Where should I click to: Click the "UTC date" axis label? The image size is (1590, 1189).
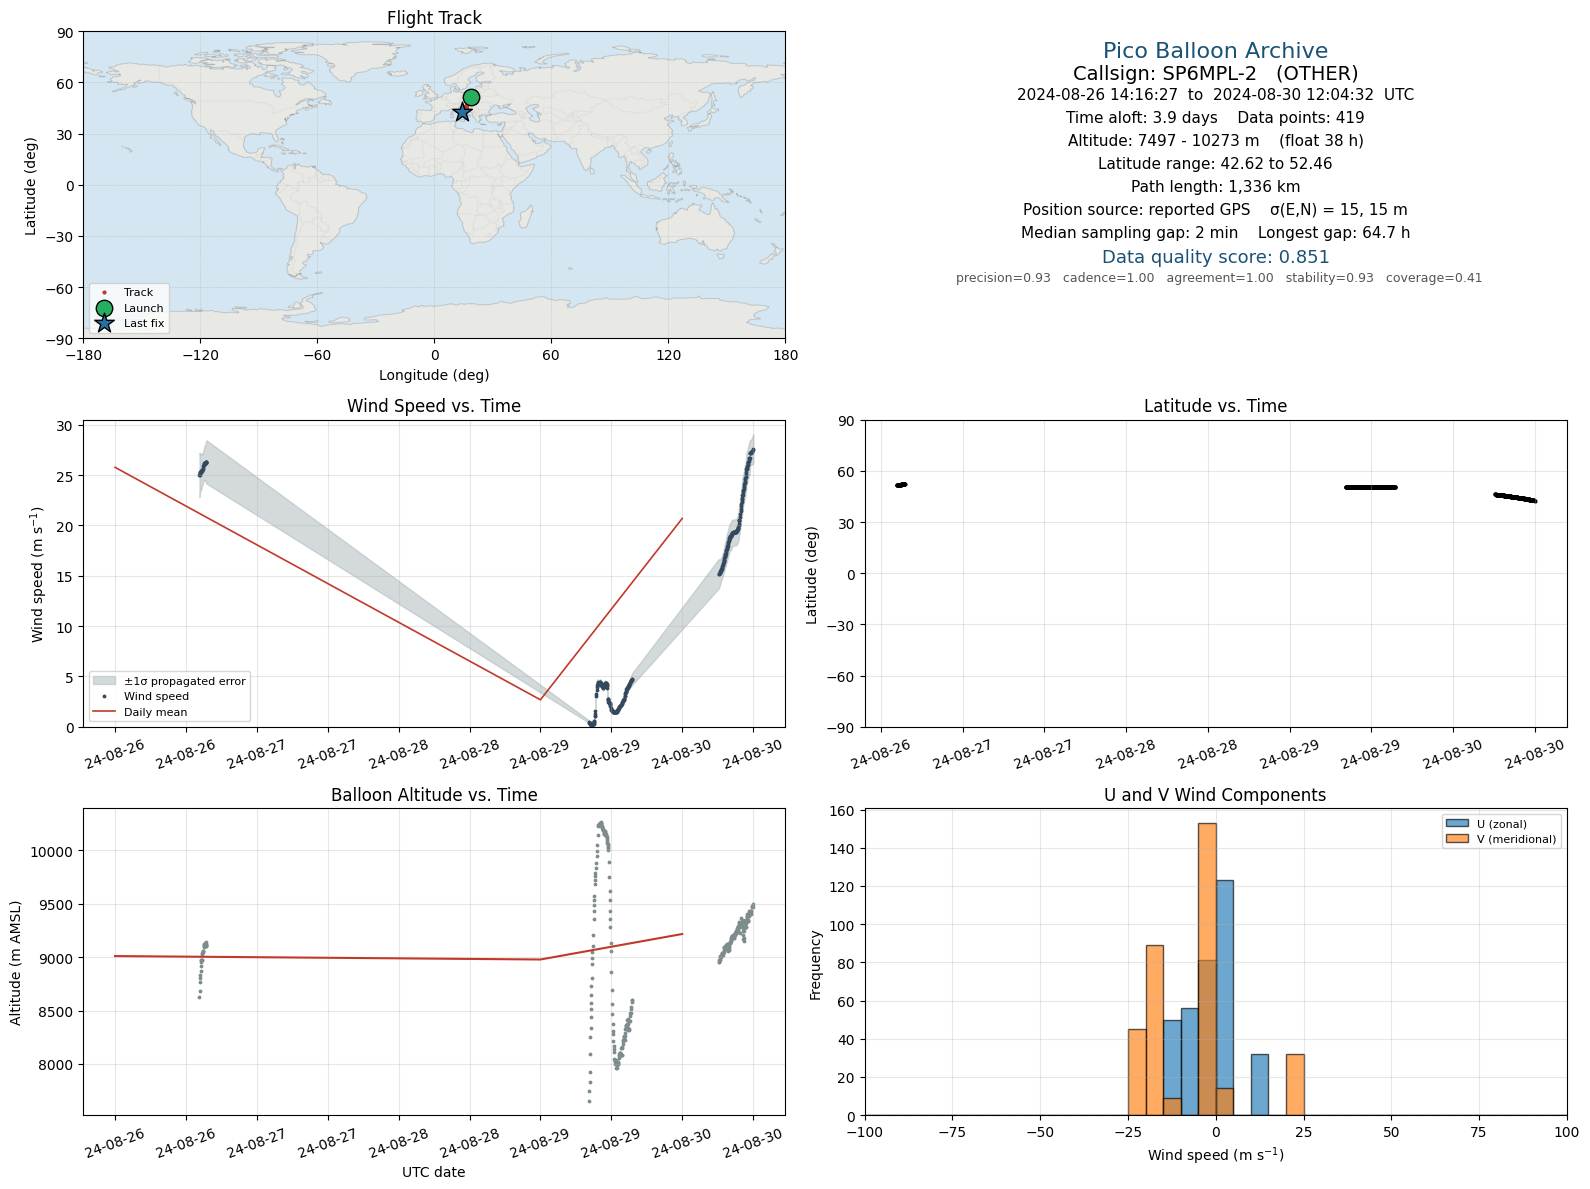coord(434,1172)
